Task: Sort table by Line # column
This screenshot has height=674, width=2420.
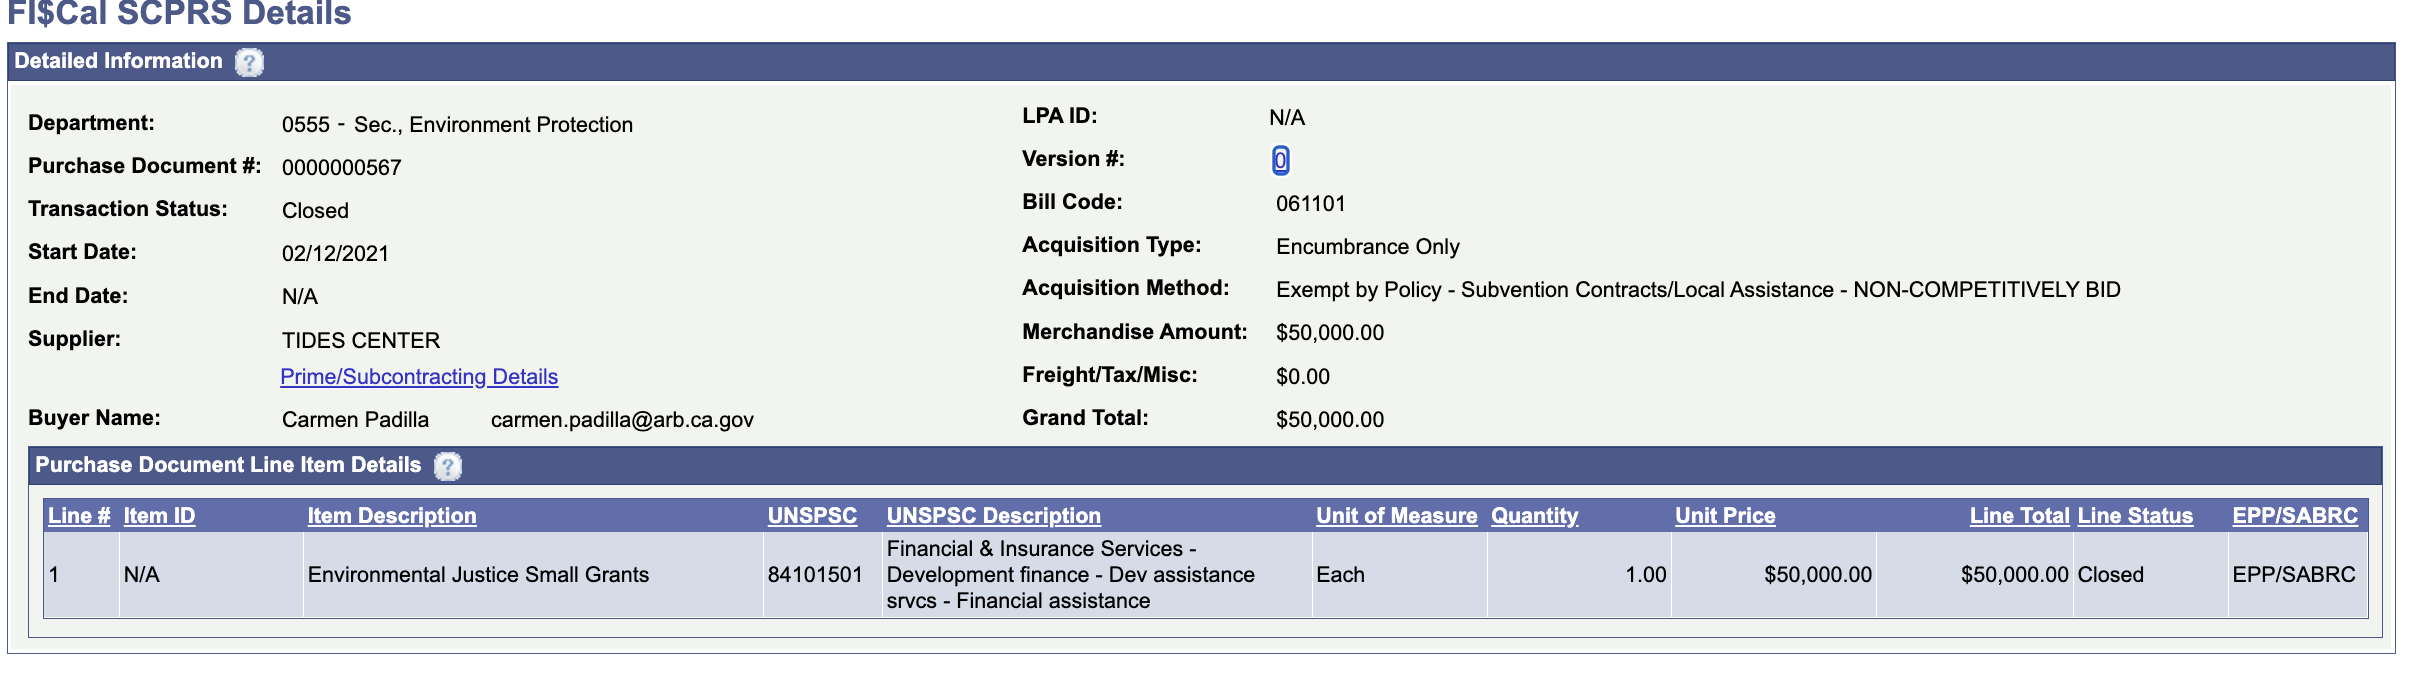Action: pos(79,516)
